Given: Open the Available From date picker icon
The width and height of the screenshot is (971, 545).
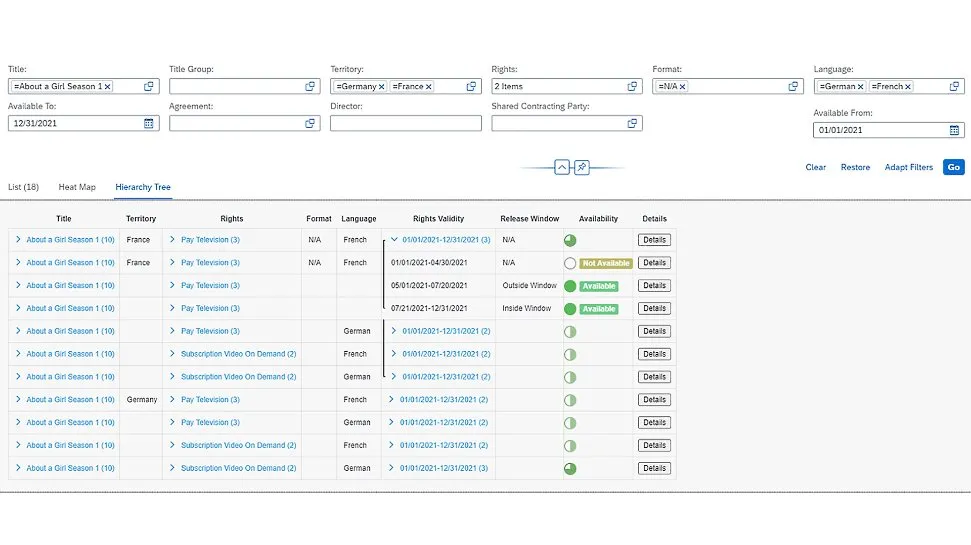Looking at the screenshot, I should click(x=955, y=130).
